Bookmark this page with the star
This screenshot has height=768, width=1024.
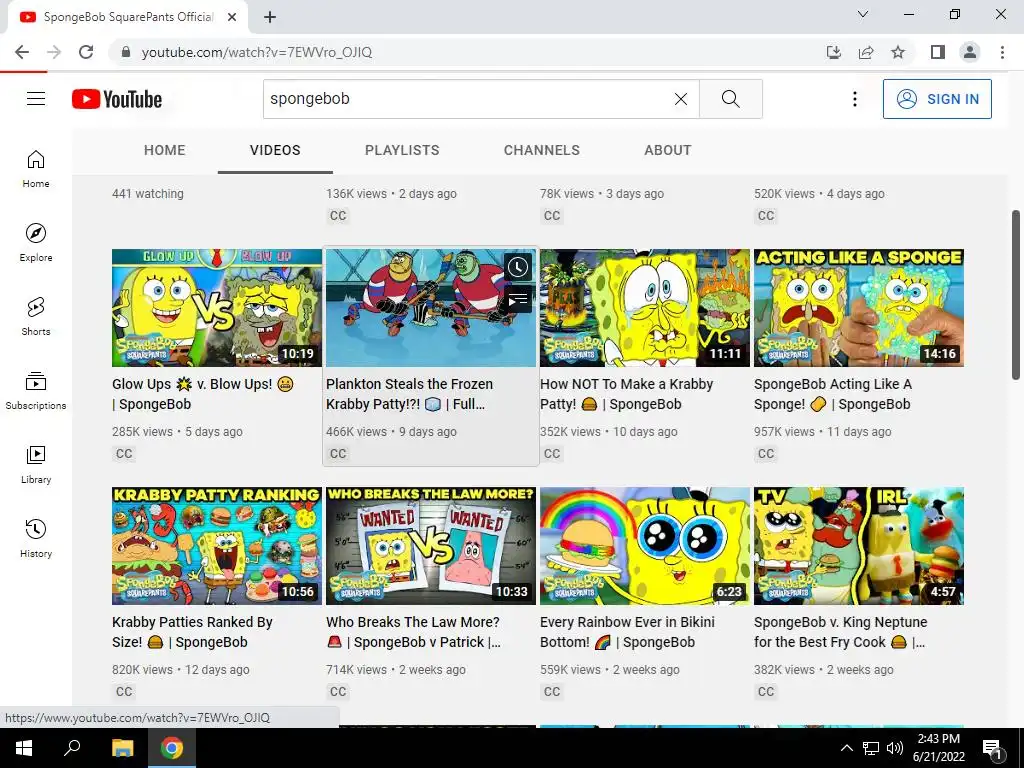pos(898,52)
